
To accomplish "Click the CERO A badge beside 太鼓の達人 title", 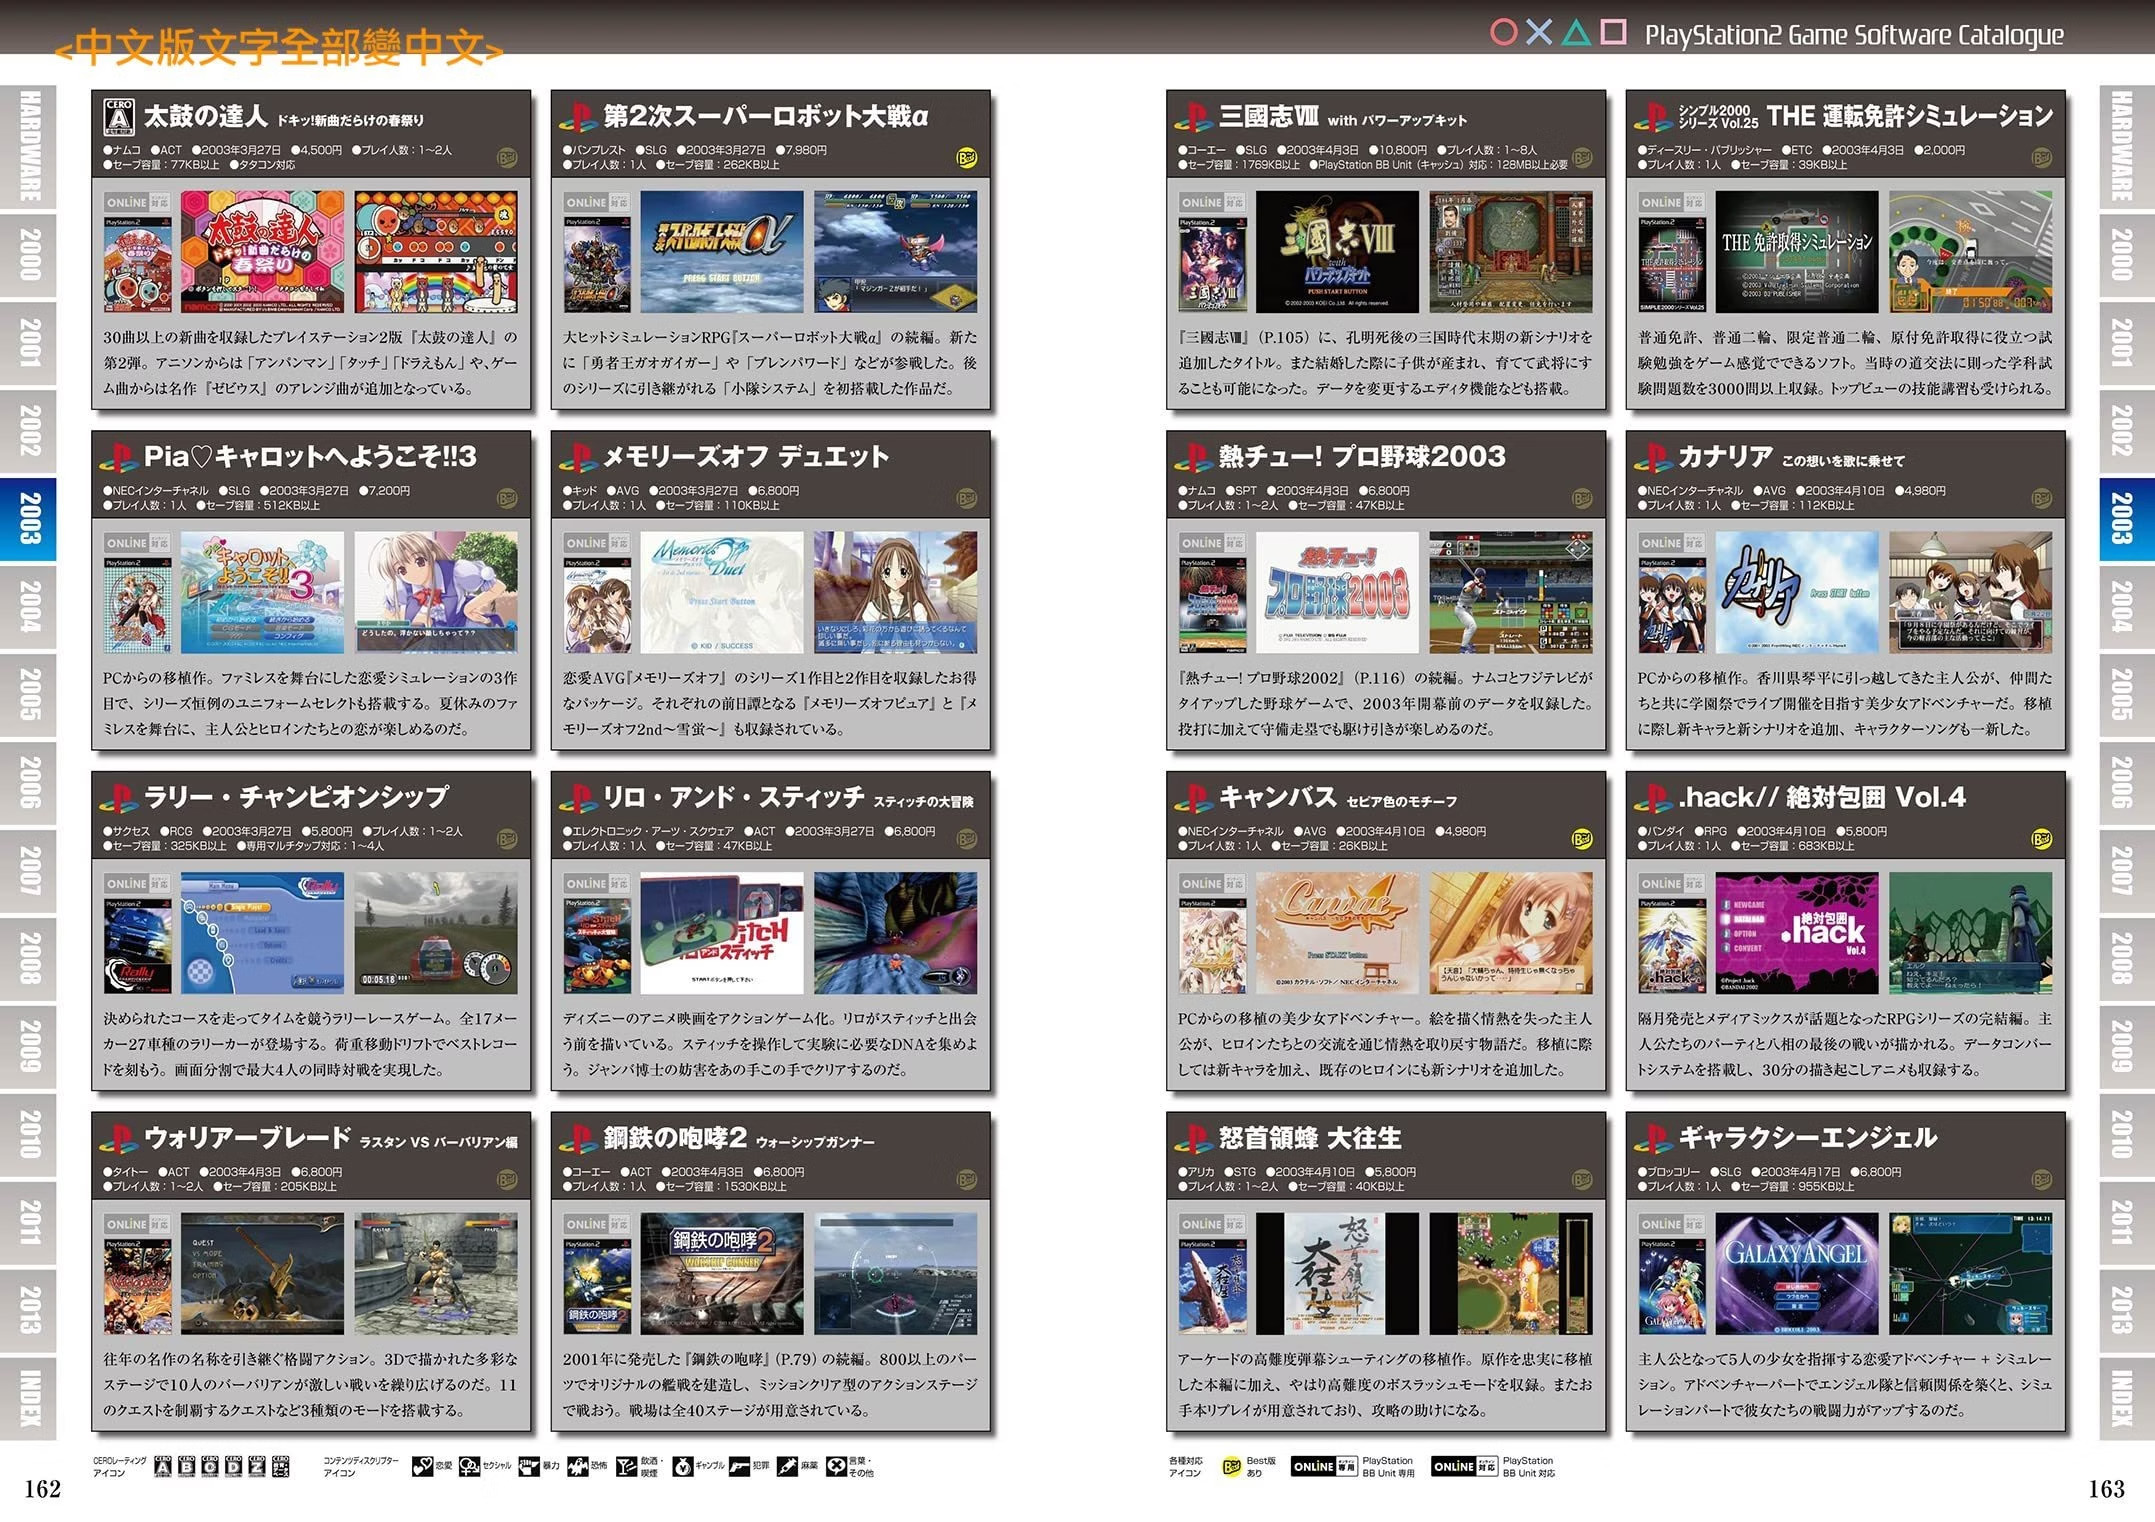I will (x=119, y=117).
